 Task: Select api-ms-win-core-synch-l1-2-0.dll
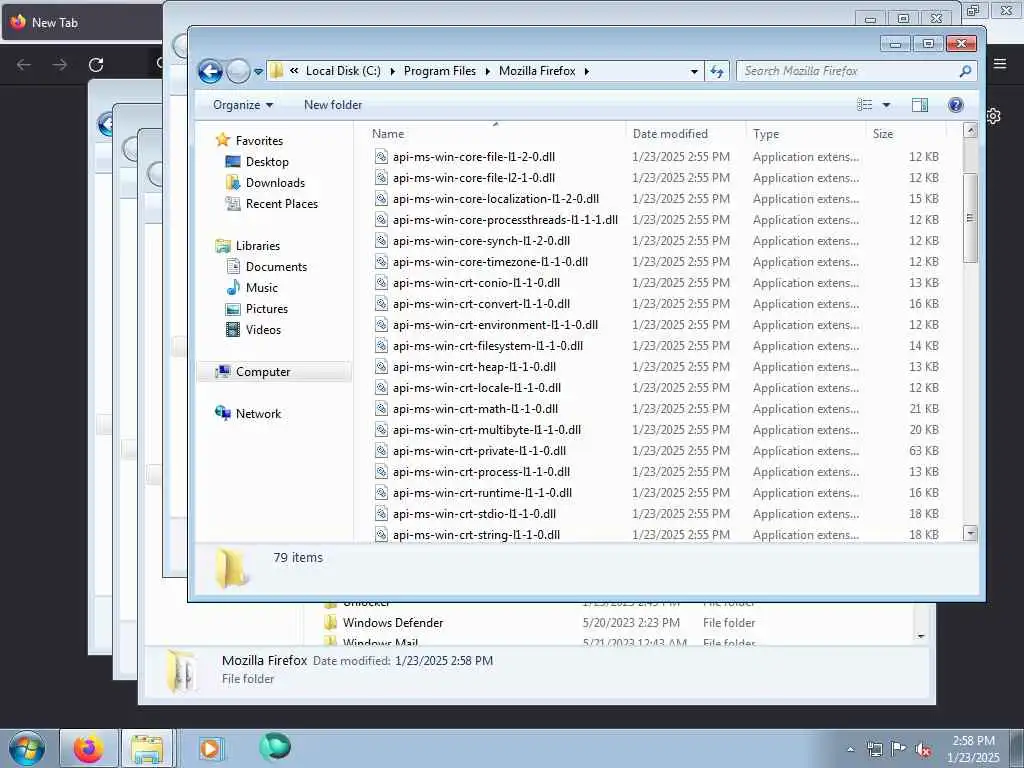tap(481, 240)
